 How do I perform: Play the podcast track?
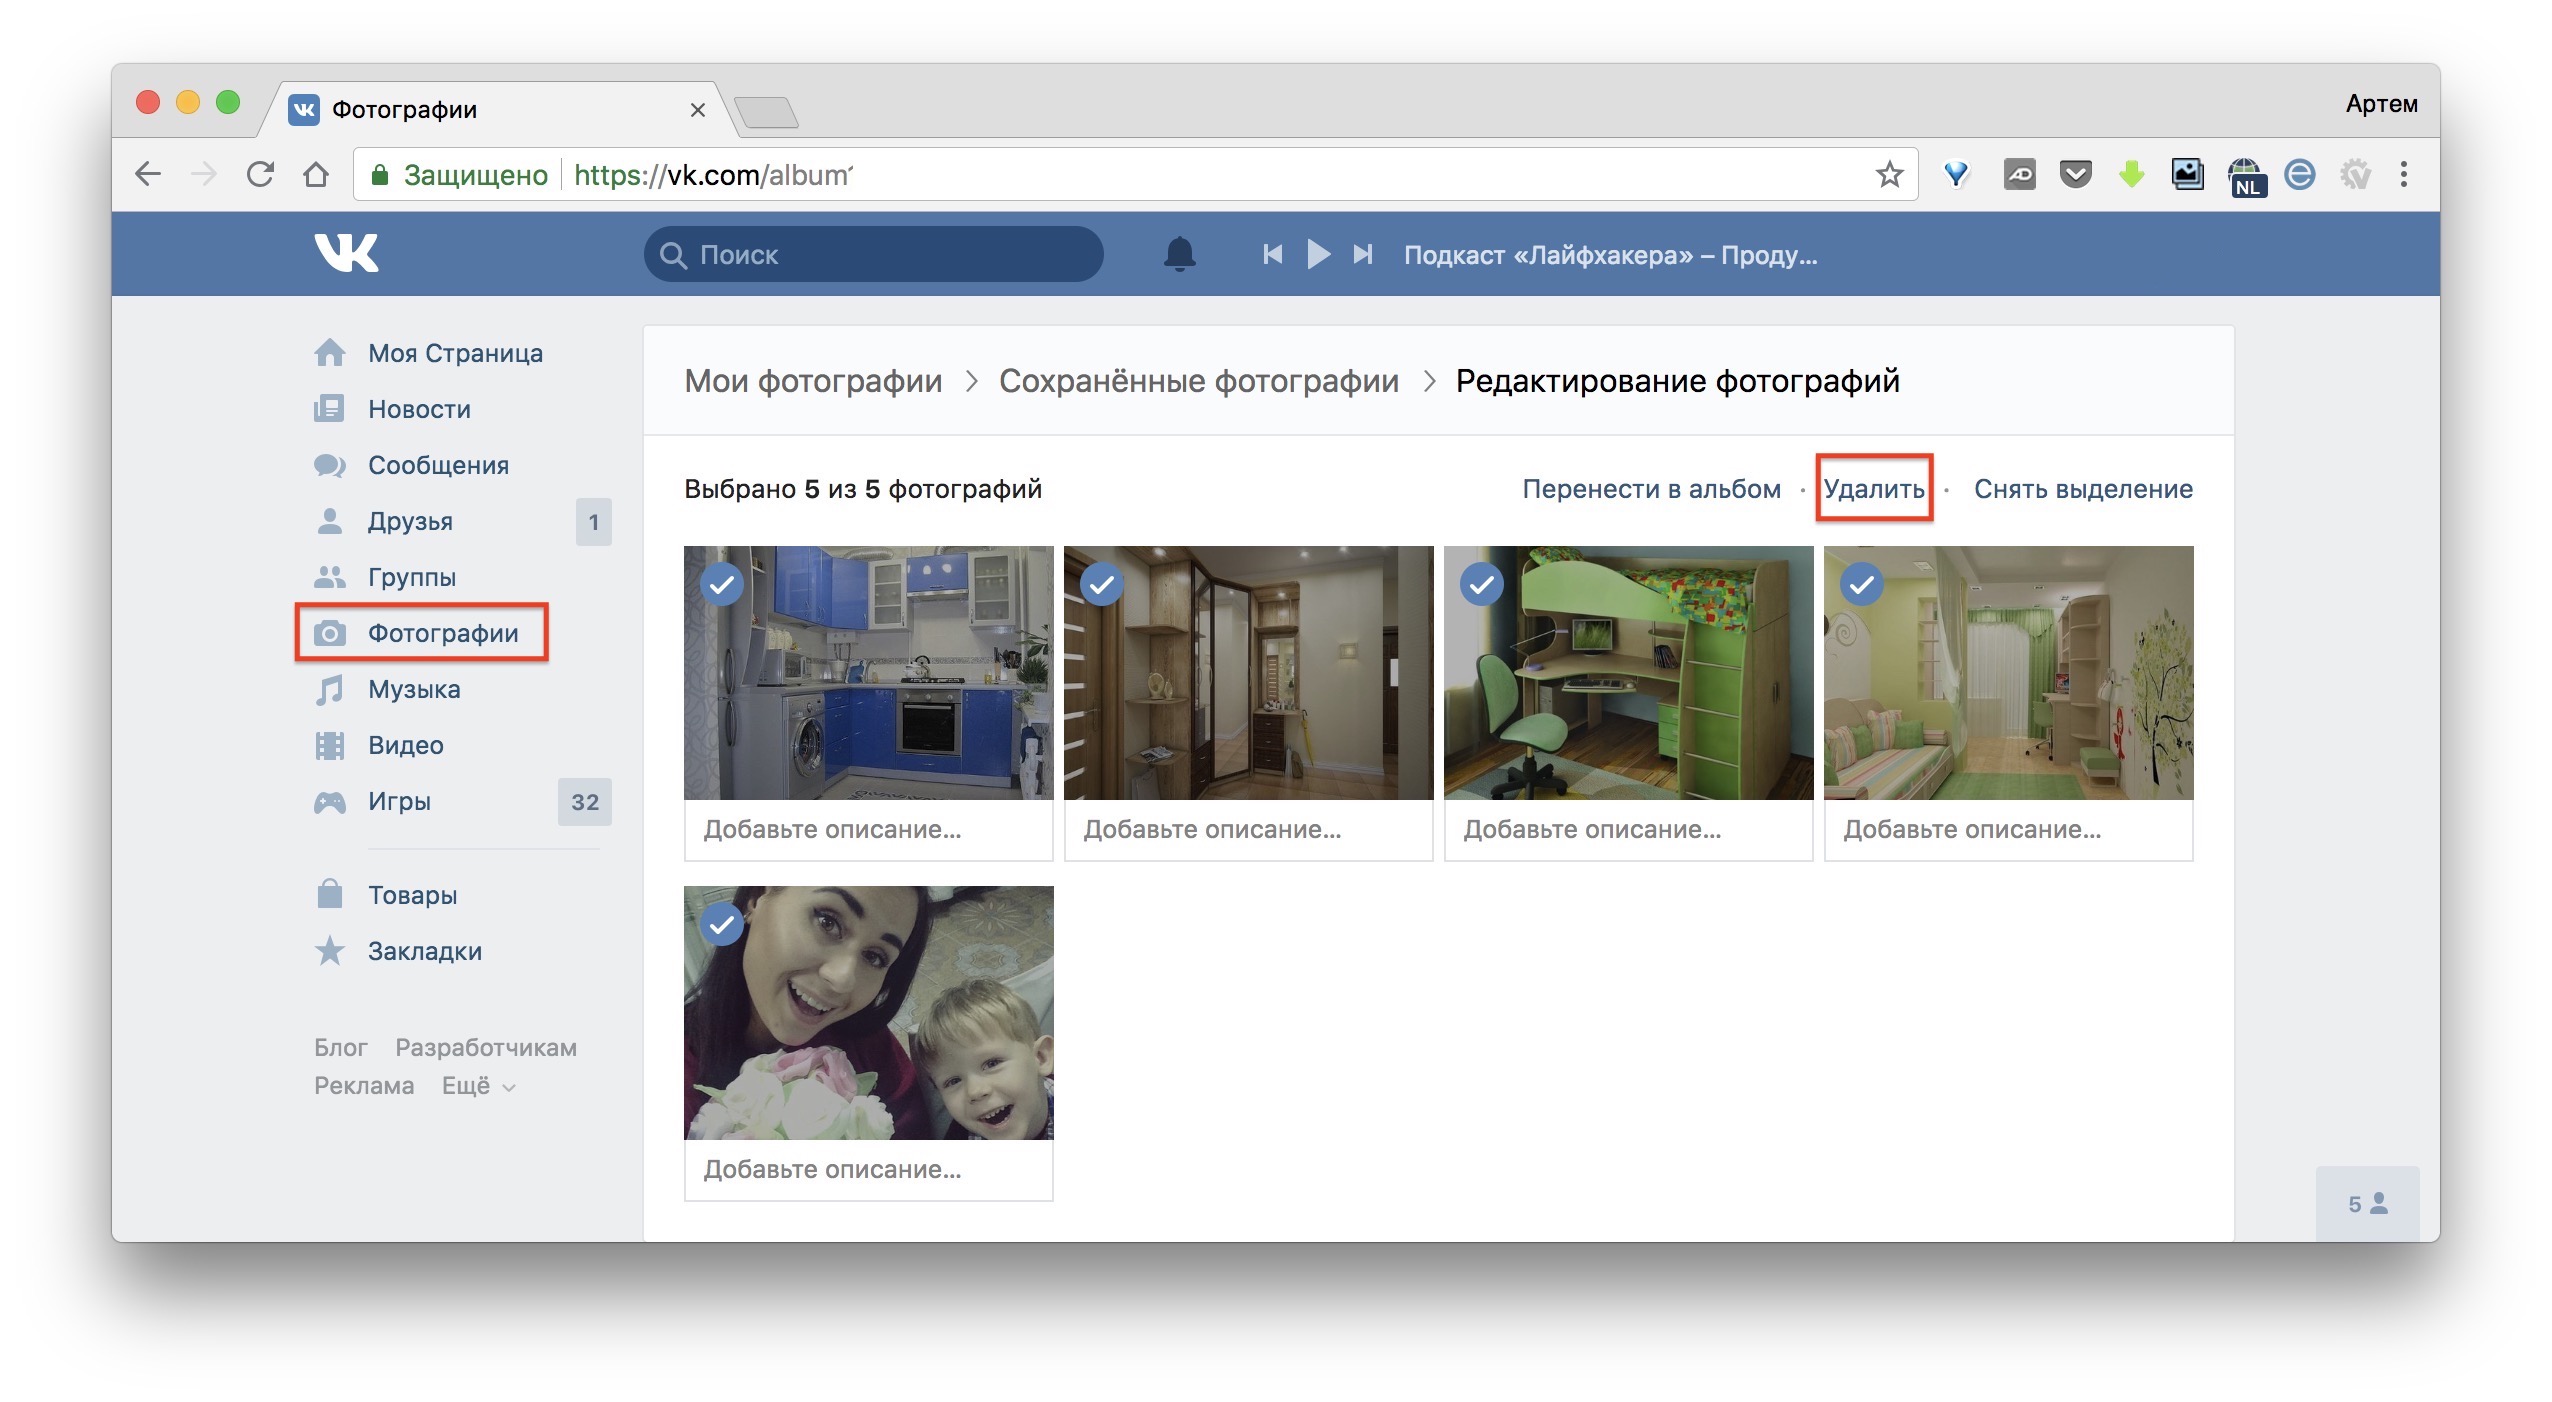point(1318,254)
